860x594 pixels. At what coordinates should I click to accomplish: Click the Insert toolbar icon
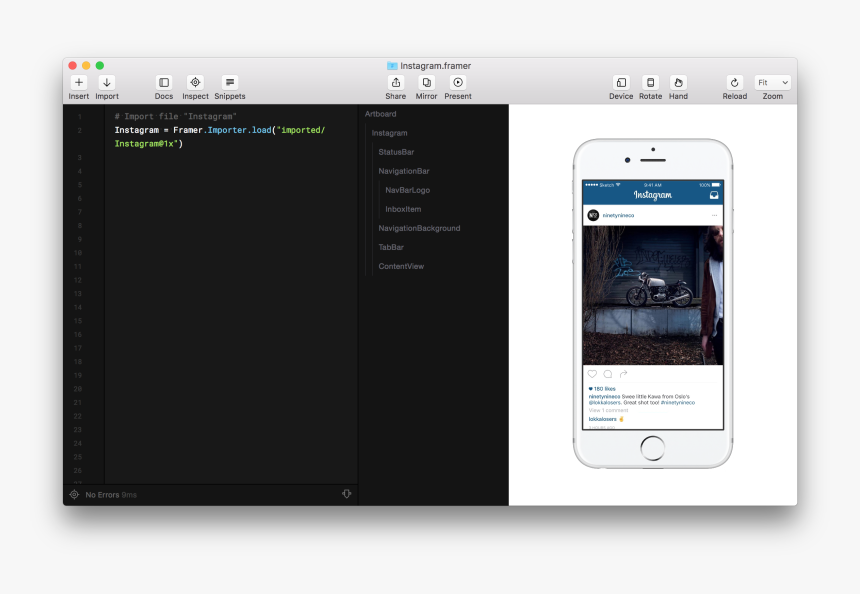[79, 83]
